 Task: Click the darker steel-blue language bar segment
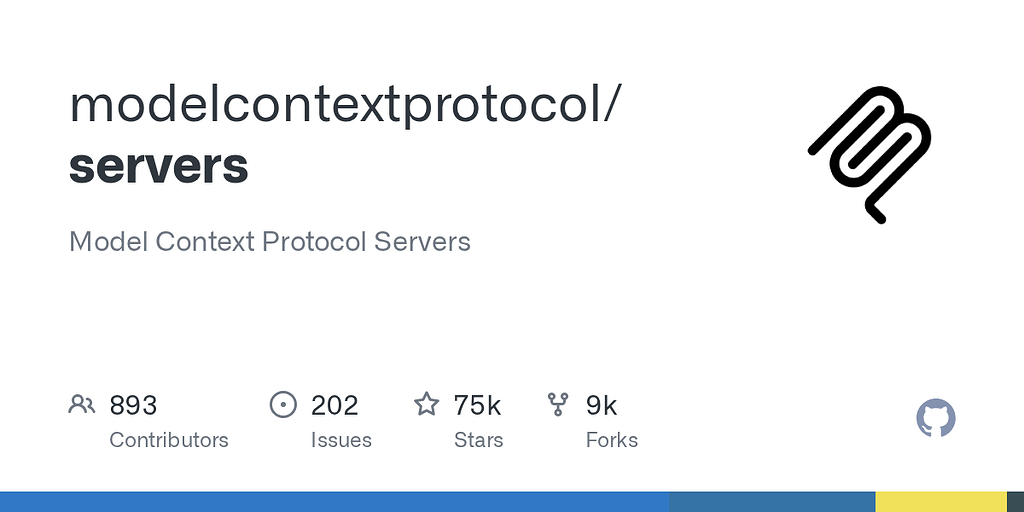[x=772, y=502]
